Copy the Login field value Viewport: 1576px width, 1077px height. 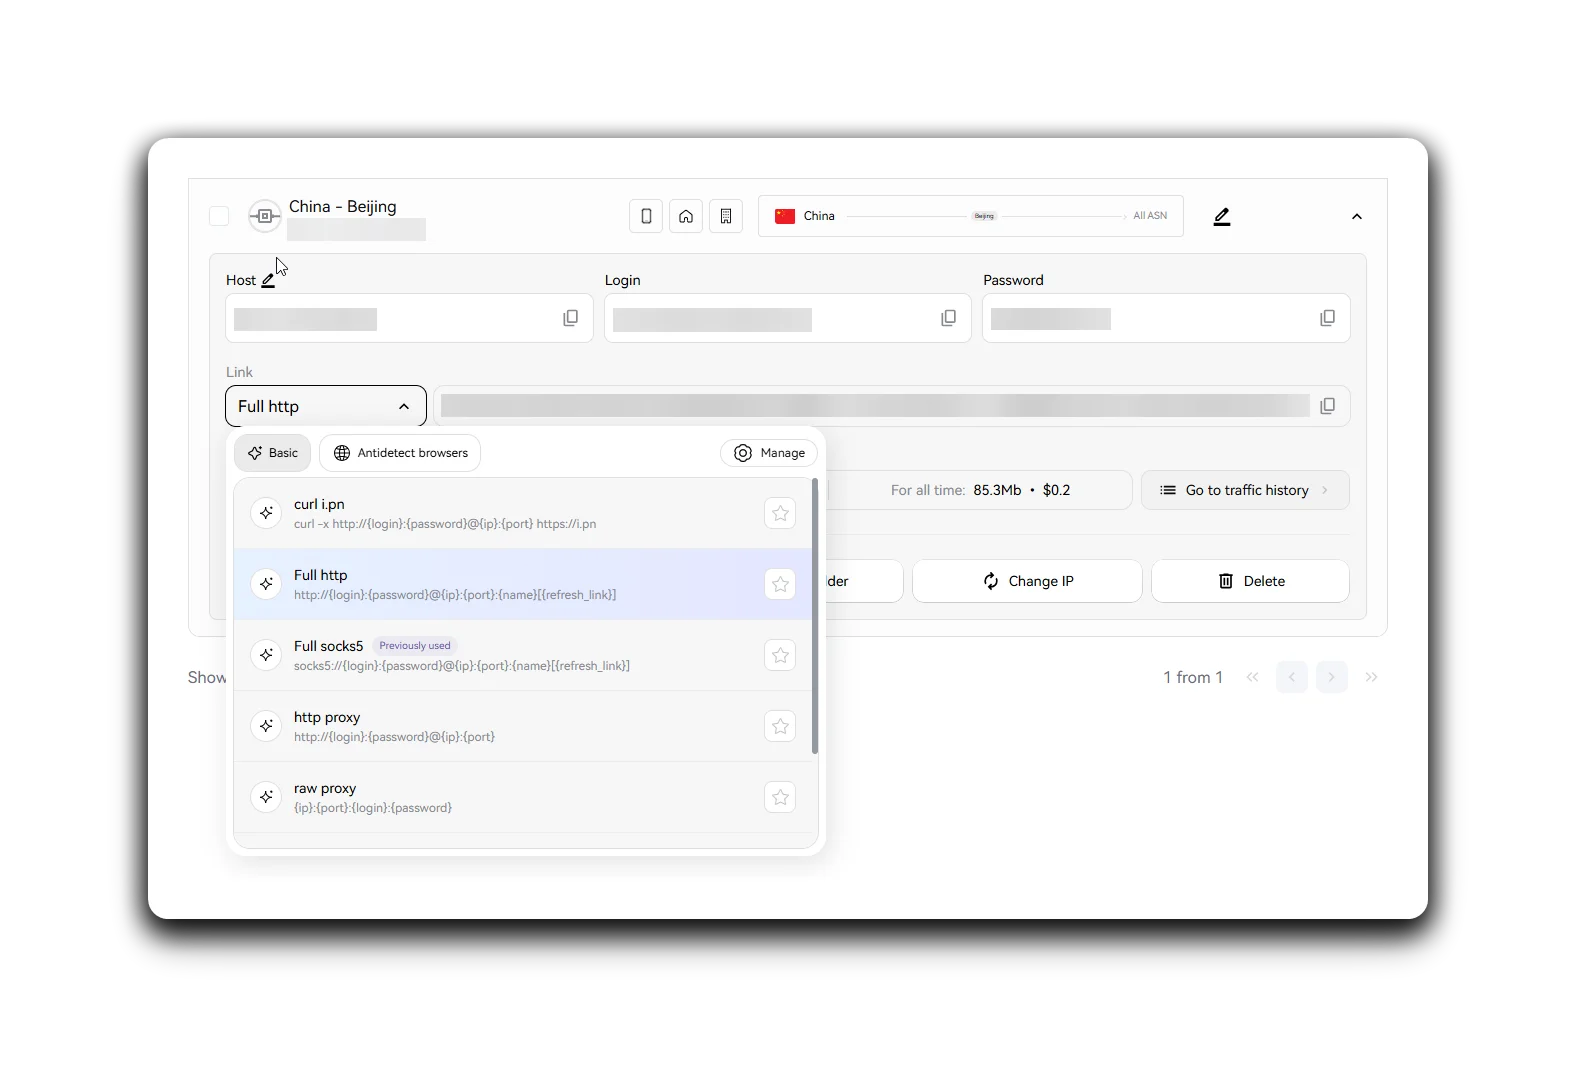[x=948, y=318]
